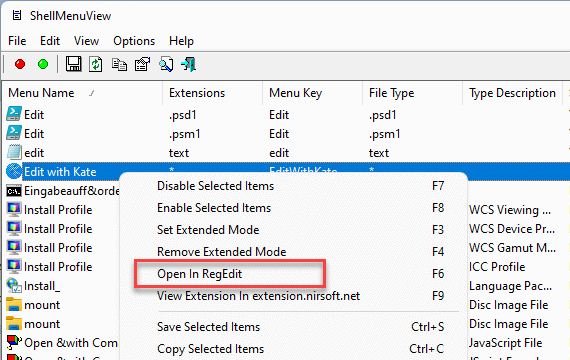Click the green Enable Selected Items toolbar icon
Image resolution: width=570 pixels, height=360 pixels.
pyautogui.click(x=43, y=64)
